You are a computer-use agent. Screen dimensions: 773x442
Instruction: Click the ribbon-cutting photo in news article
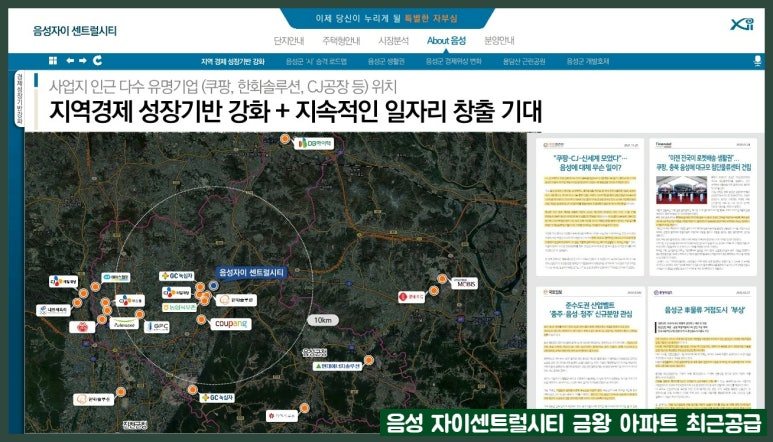coord(681,190)
